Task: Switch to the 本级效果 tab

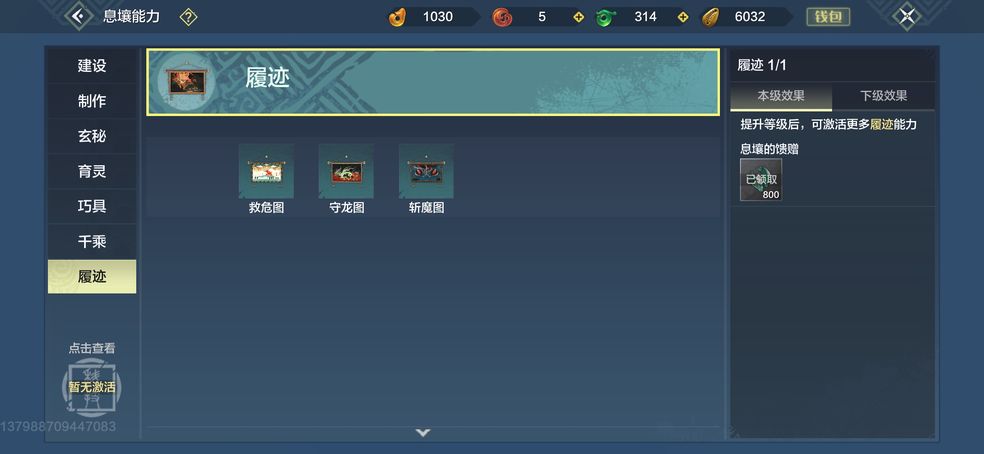Action: tap(781, 96)
